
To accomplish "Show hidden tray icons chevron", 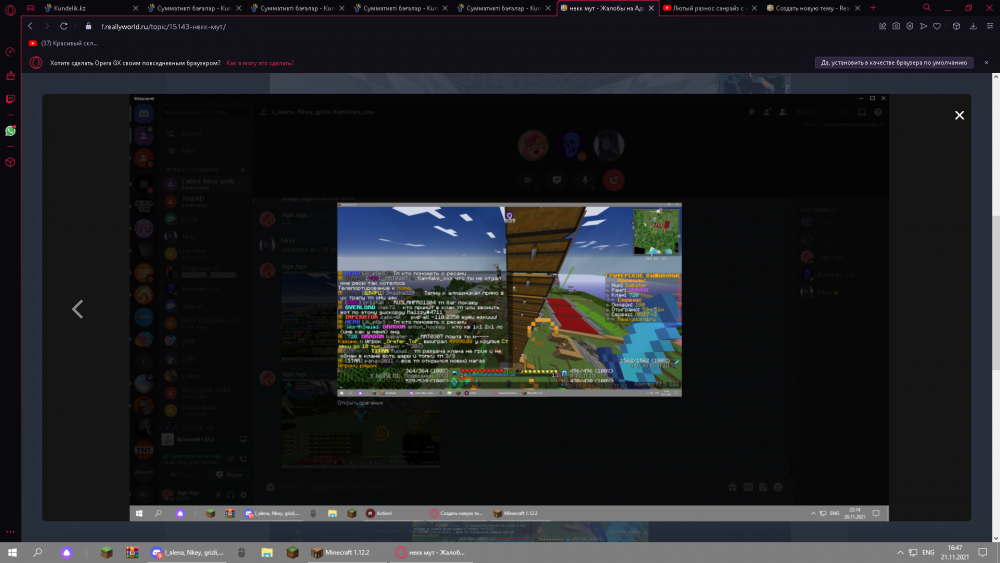I will (x=900, y=553).
